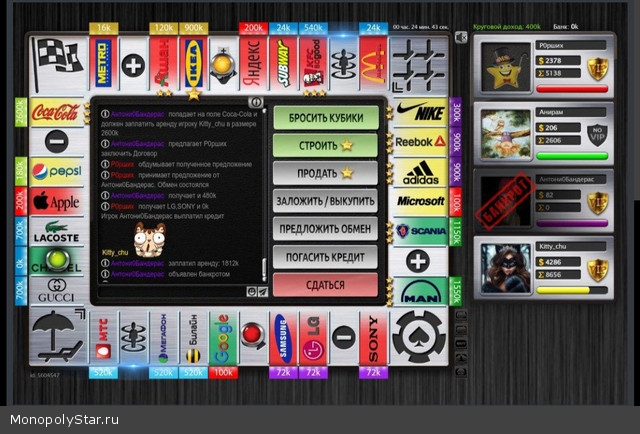Select the Gucci board cell
The height and width of the screenshot is (434, 640).
[56, 291]
